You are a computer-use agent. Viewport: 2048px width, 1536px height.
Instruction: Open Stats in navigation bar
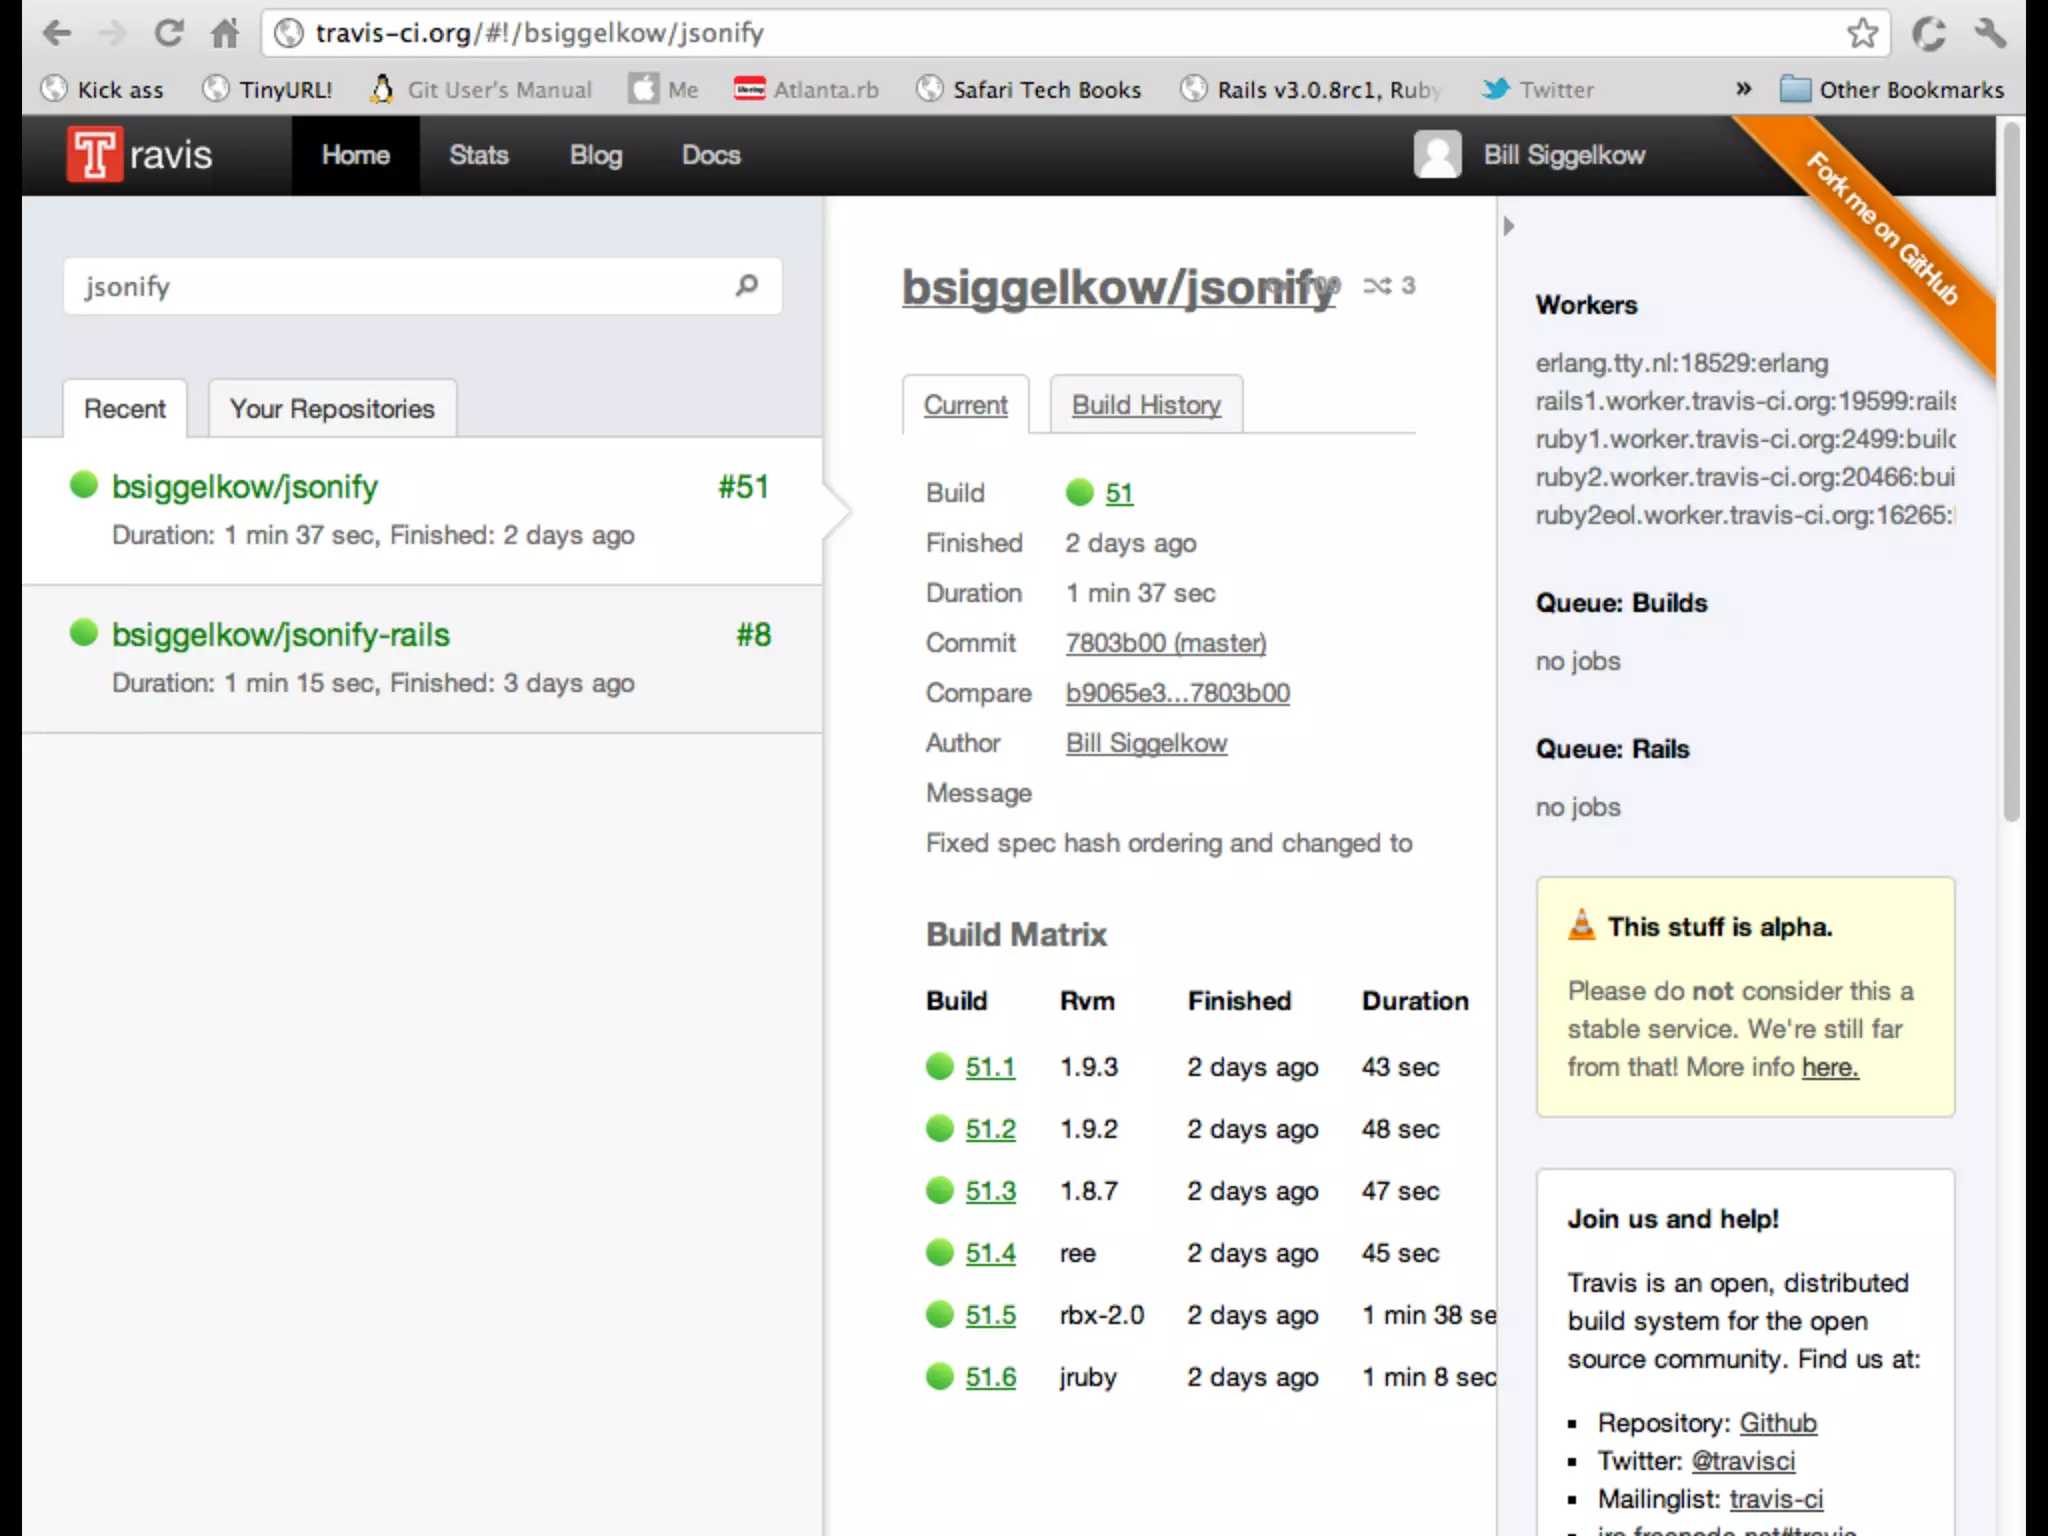478,155
